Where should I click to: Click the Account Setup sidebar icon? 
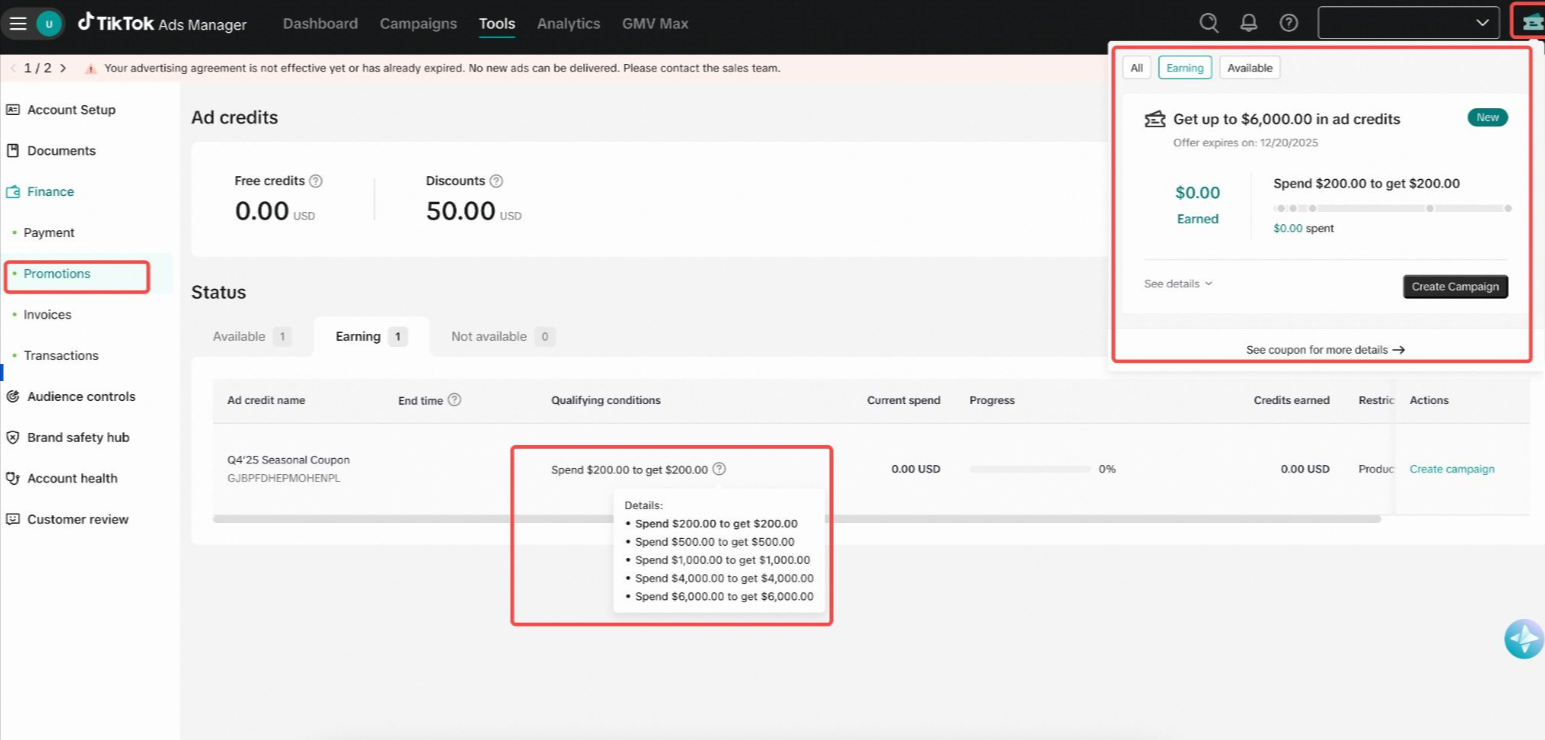pyautogui.click(x=13, y=110)
